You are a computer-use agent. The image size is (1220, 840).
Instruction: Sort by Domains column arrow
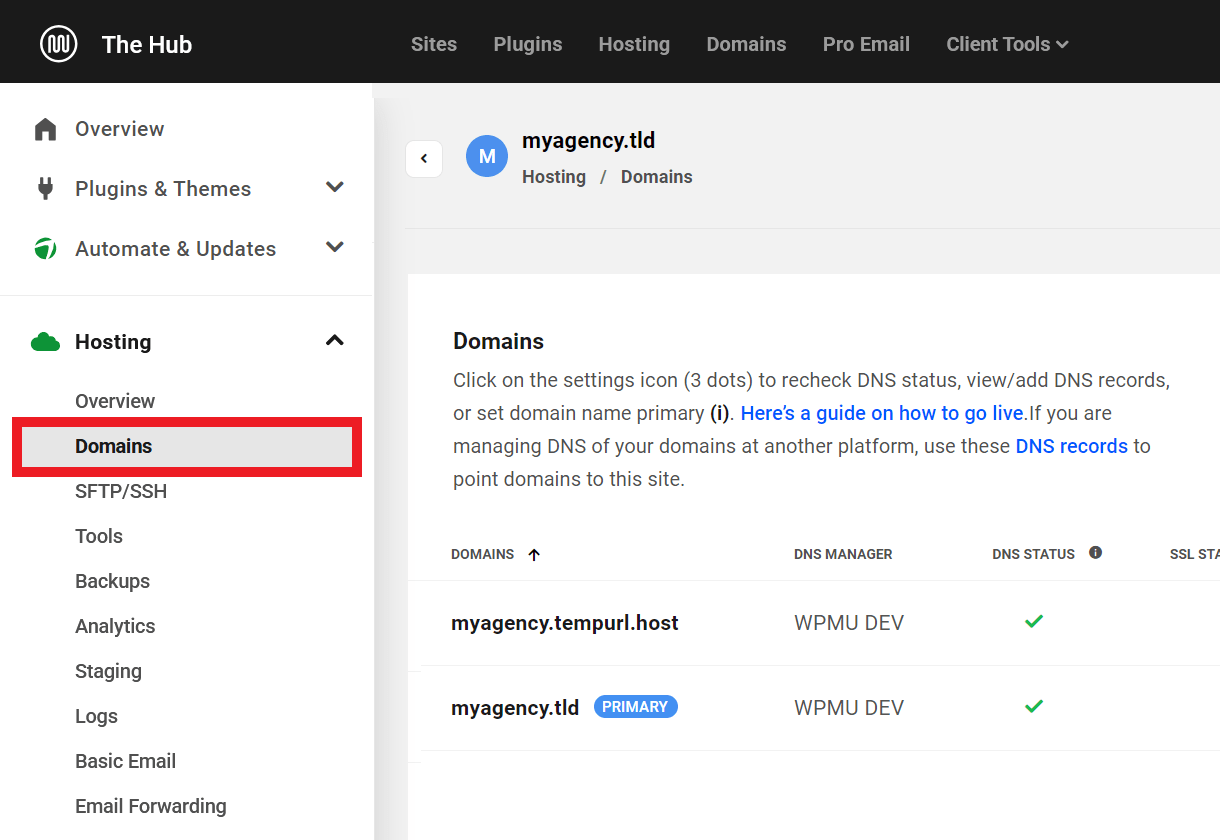pyautogui.click(x=534, y=555)
